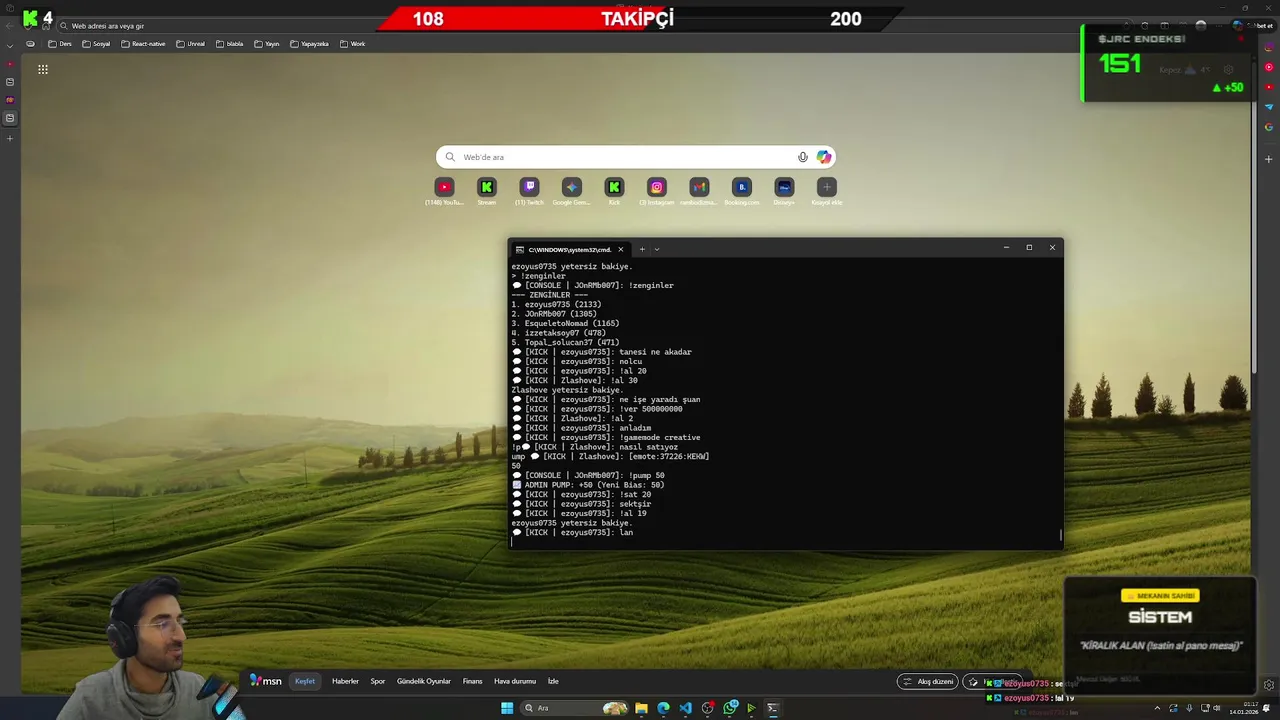This screenshot has width=1280, height=720.
Task: Select the Haberler feed tab
Action: coord(345,681)
